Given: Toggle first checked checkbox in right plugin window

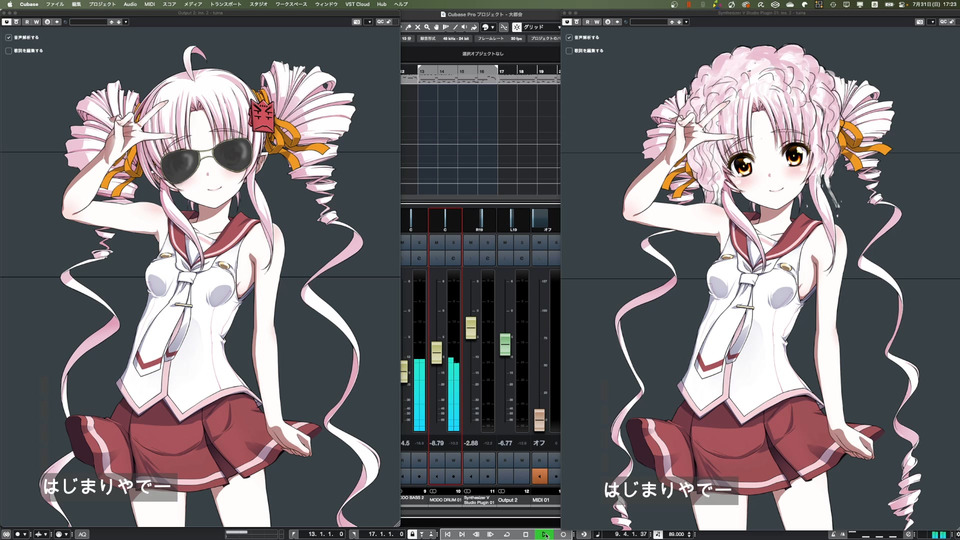Looking at the screenshot, I should tap(569, 37).
